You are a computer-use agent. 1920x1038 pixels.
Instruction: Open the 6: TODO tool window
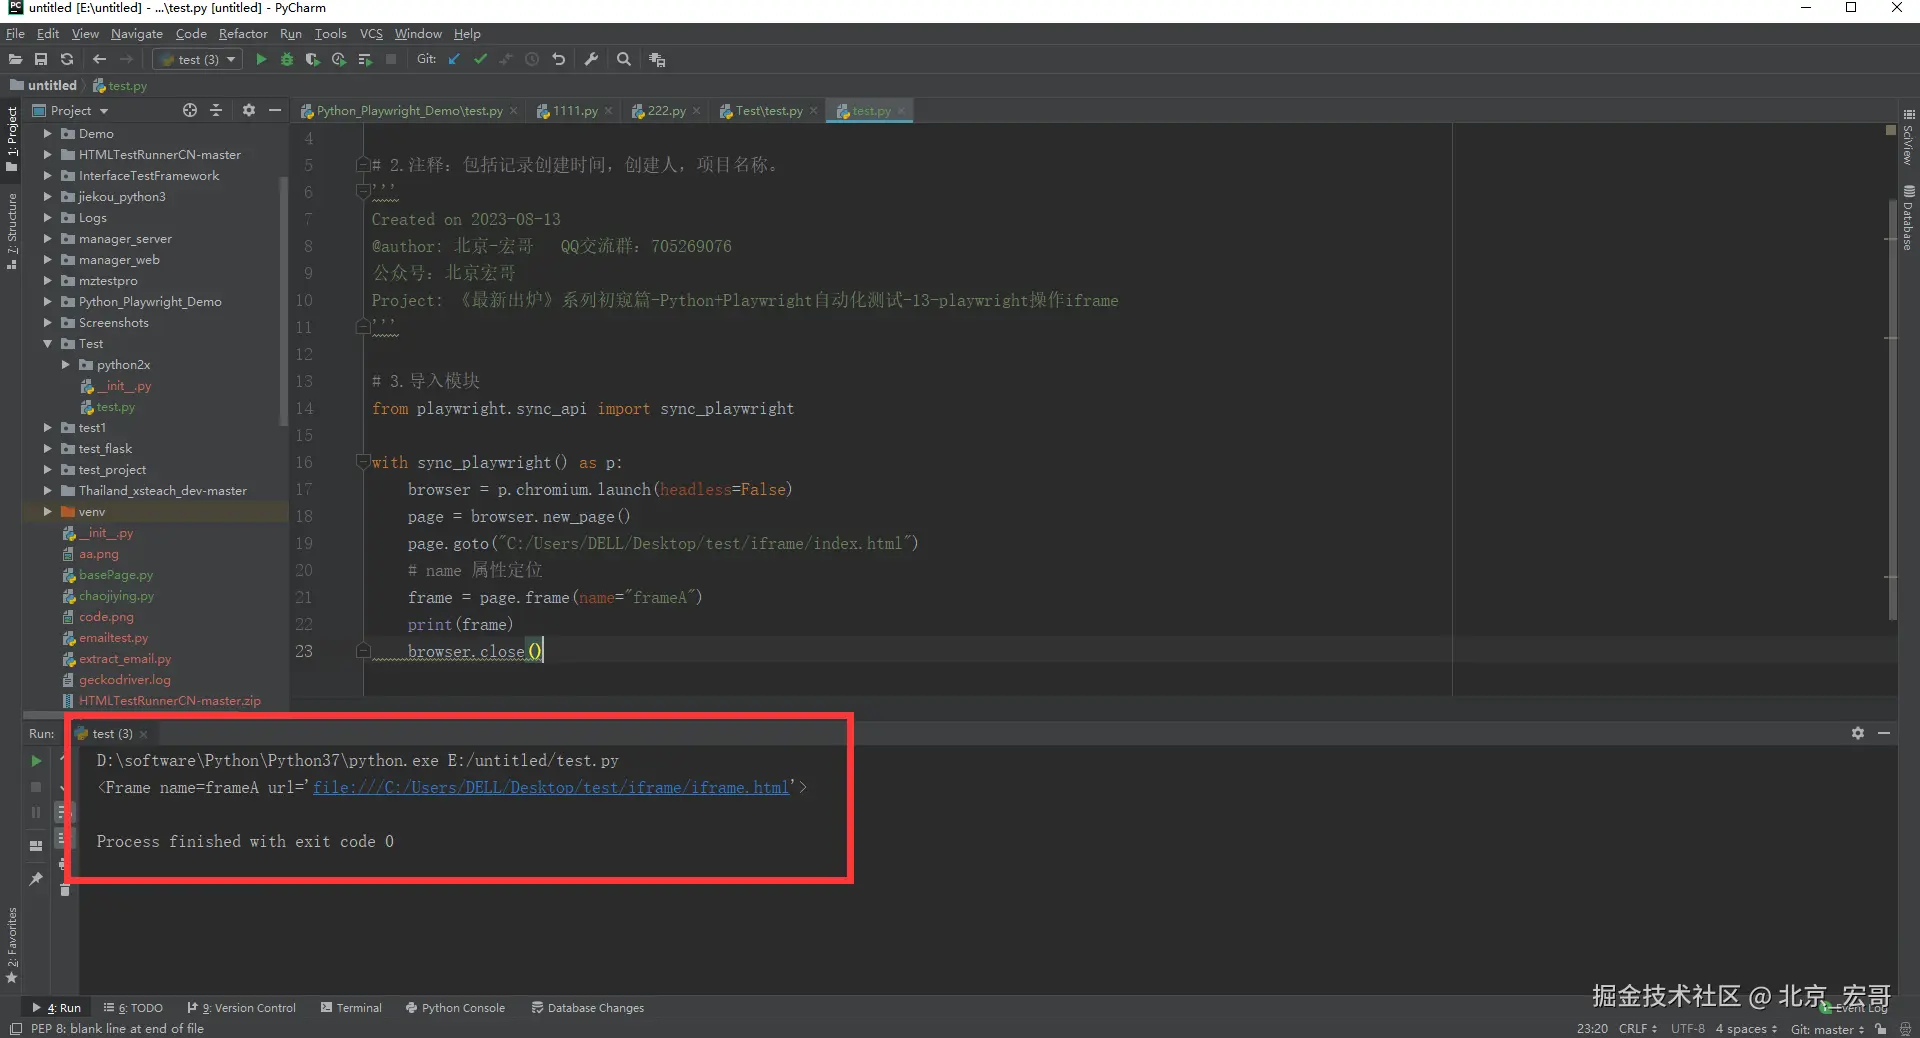click(133, 1008)
